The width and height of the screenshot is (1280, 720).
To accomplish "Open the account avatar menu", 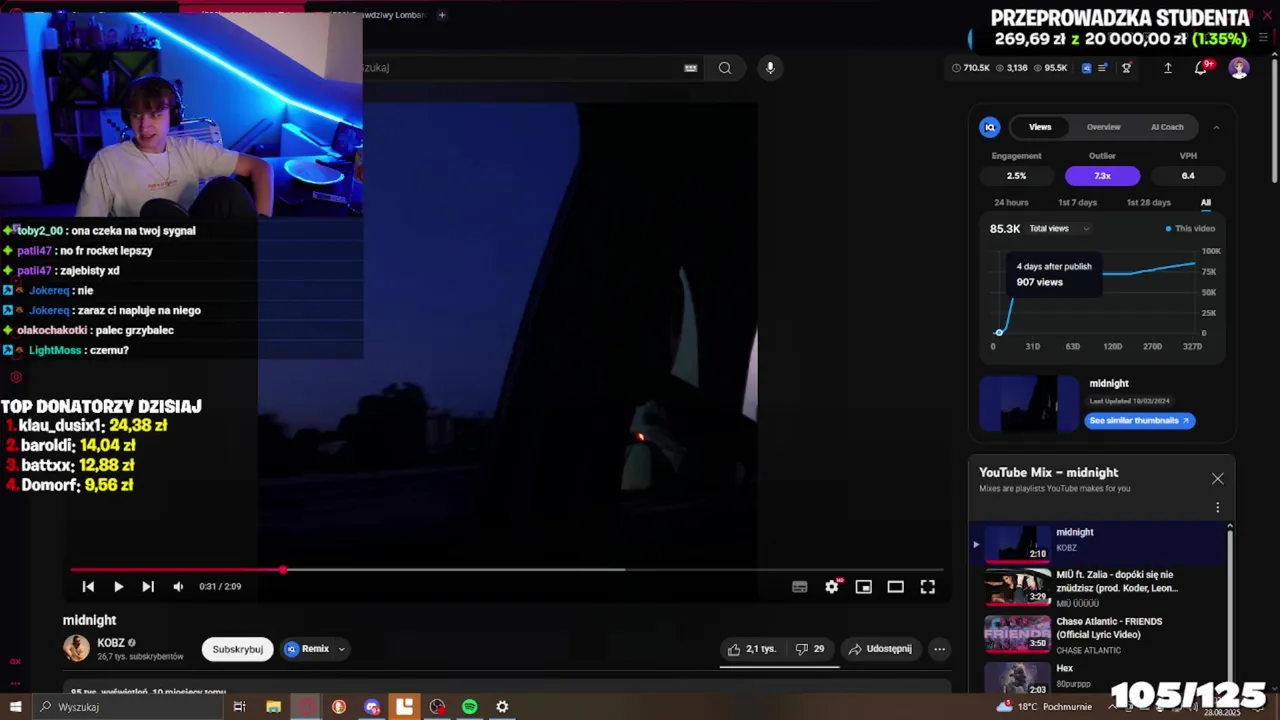I will point(1239,68).
